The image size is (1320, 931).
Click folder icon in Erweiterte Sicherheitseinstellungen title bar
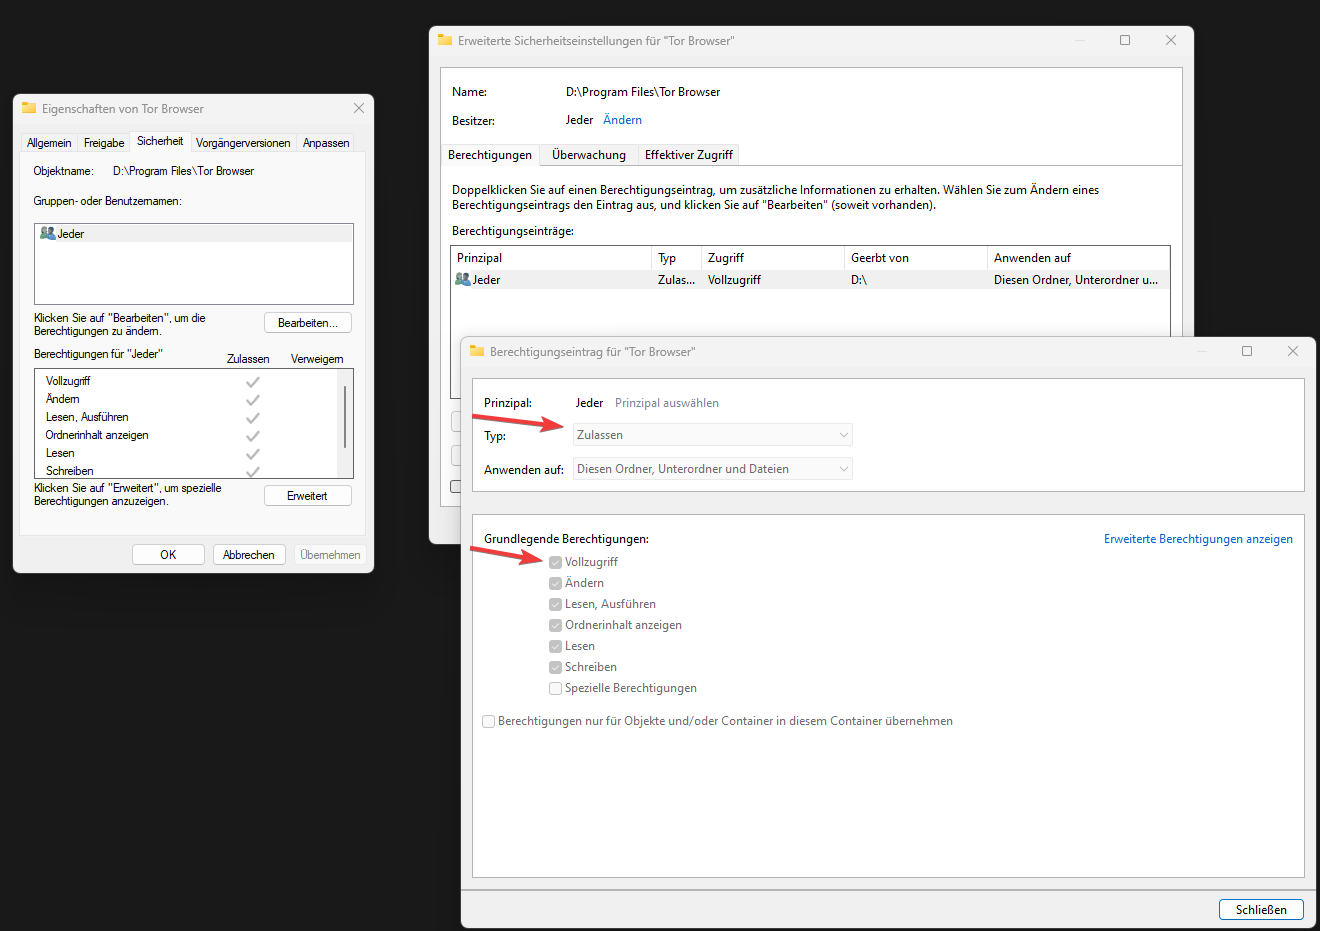coord(445,40)
